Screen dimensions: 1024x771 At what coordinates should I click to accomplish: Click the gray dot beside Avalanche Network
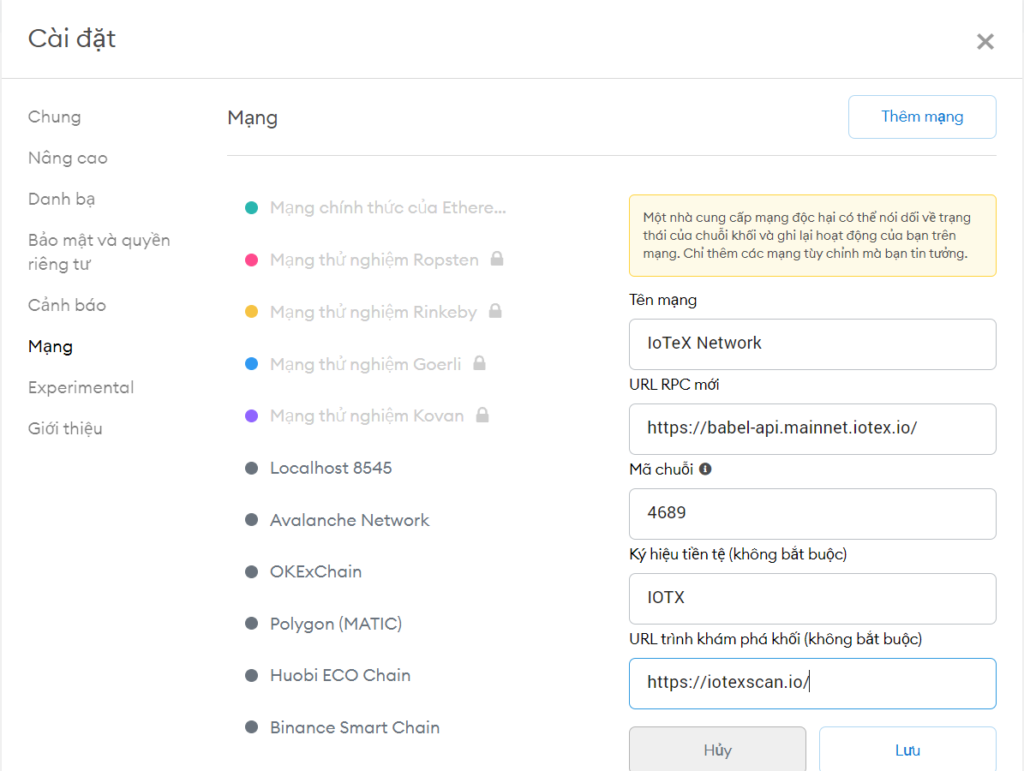pos(251,520)
